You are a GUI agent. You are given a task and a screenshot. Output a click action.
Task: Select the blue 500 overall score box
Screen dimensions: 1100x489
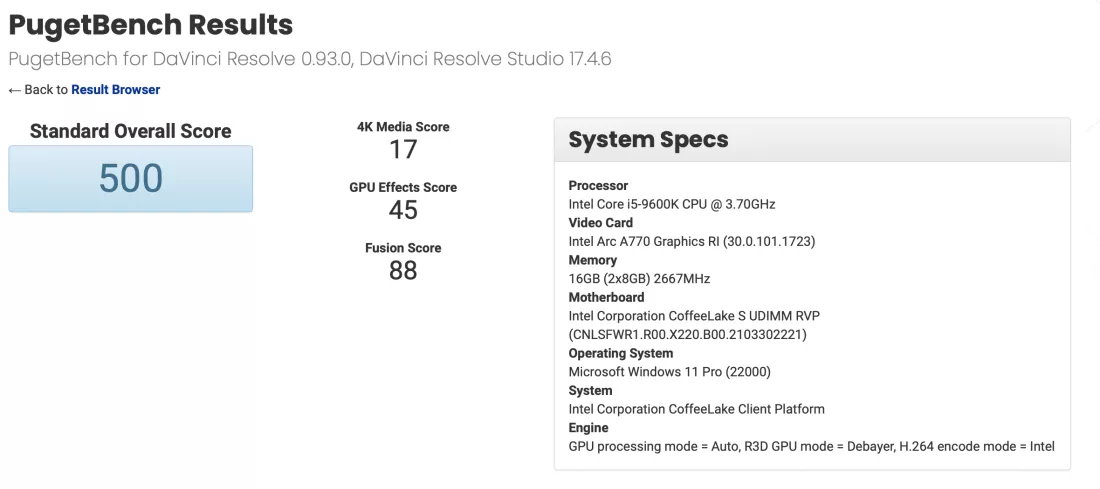click(x=130, y=179)
